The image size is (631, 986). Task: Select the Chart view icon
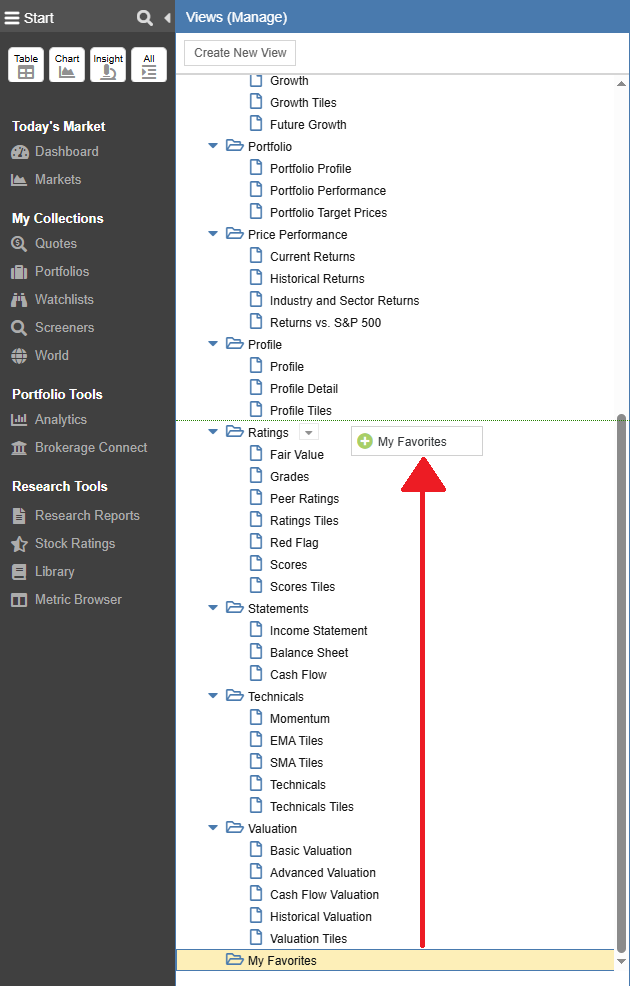tap(67, 65)
